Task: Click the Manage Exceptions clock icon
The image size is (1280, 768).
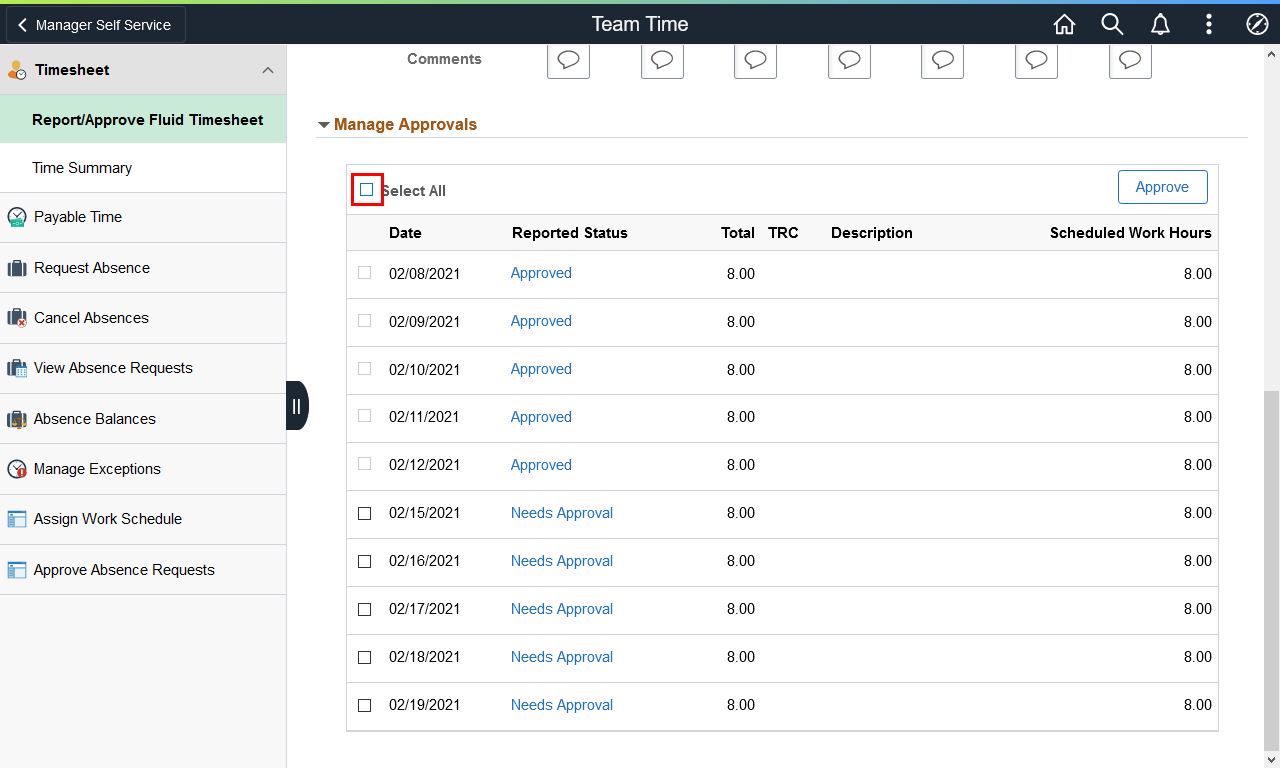Action: pyautogui.click(x=17, y=469)
